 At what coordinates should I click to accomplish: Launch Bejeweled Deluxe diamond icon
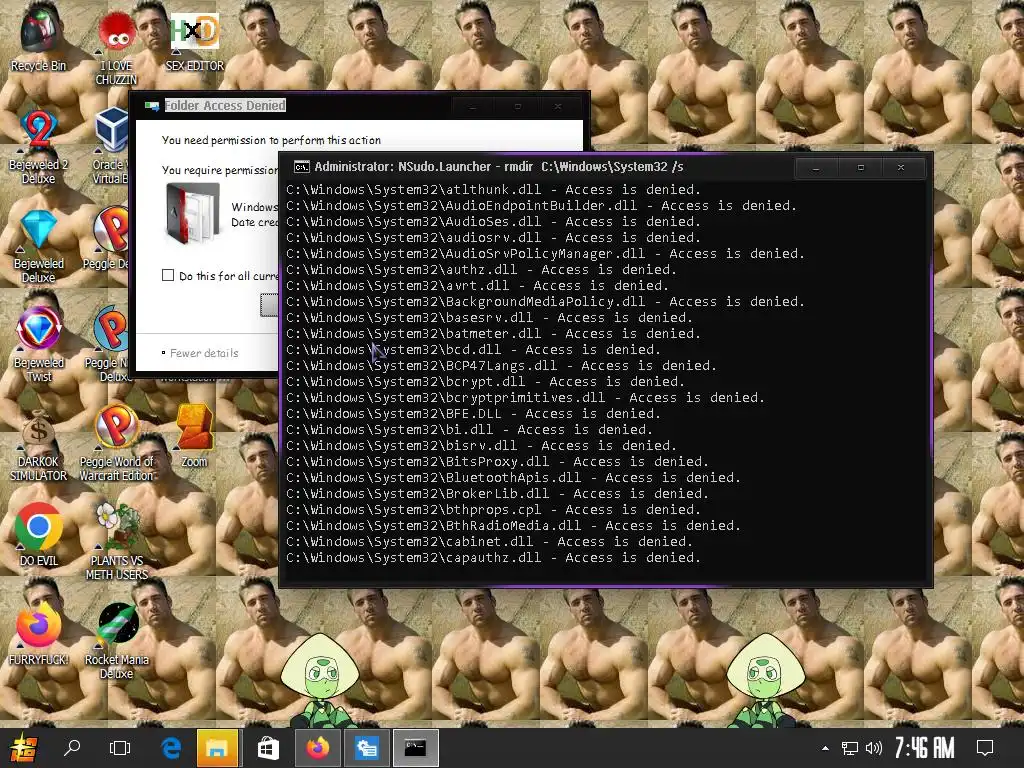tap(39, 246)
